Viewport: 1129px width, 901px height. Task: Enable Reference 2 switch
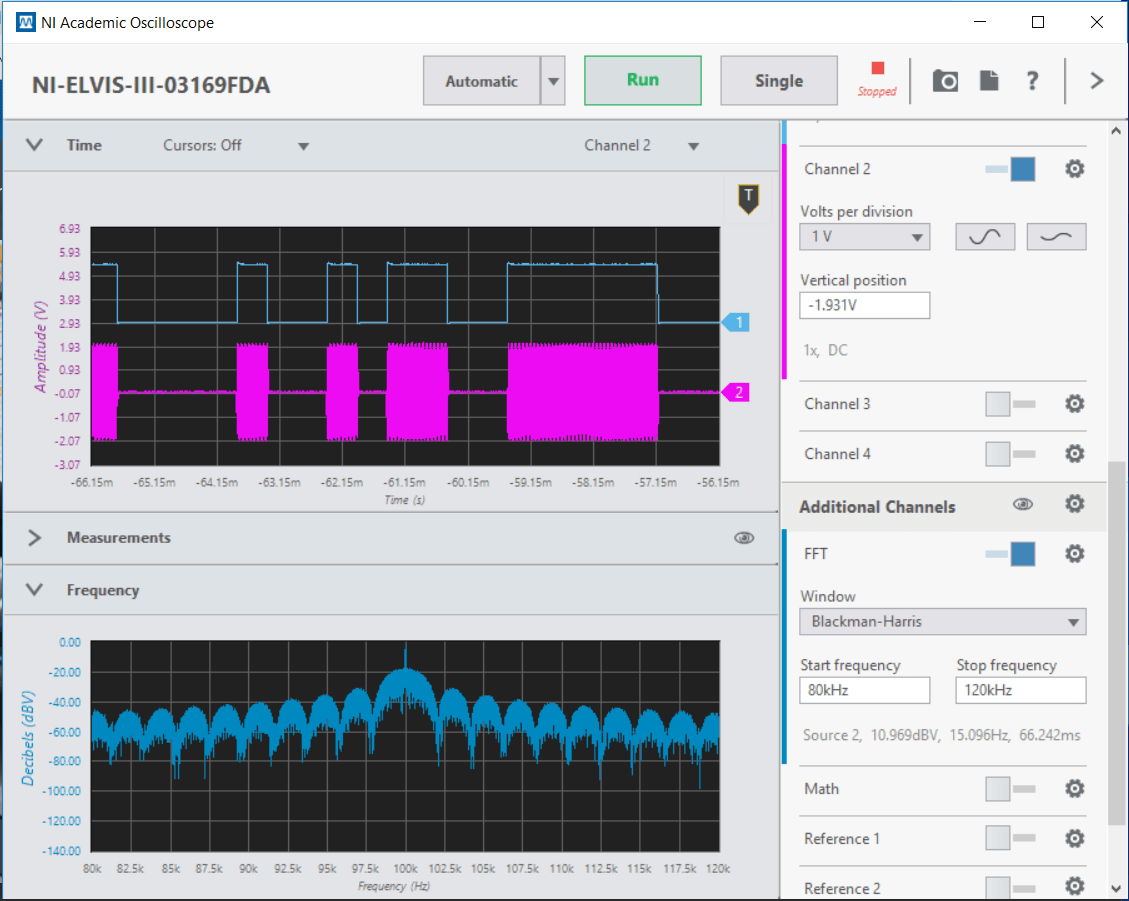1011,887
